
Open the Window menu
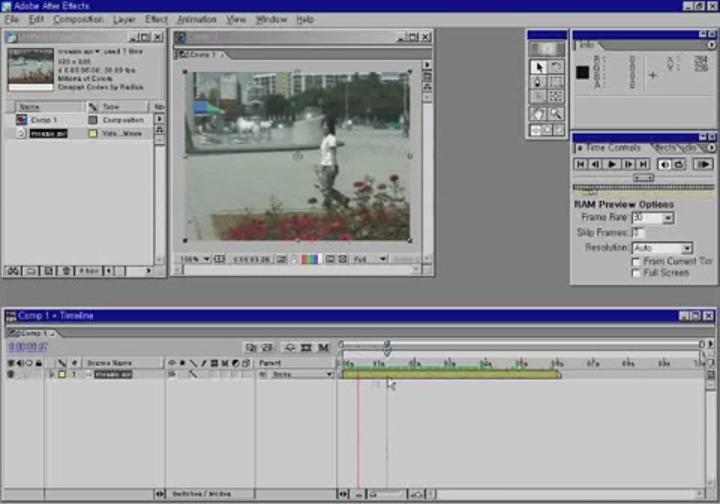tap(271, 20)
